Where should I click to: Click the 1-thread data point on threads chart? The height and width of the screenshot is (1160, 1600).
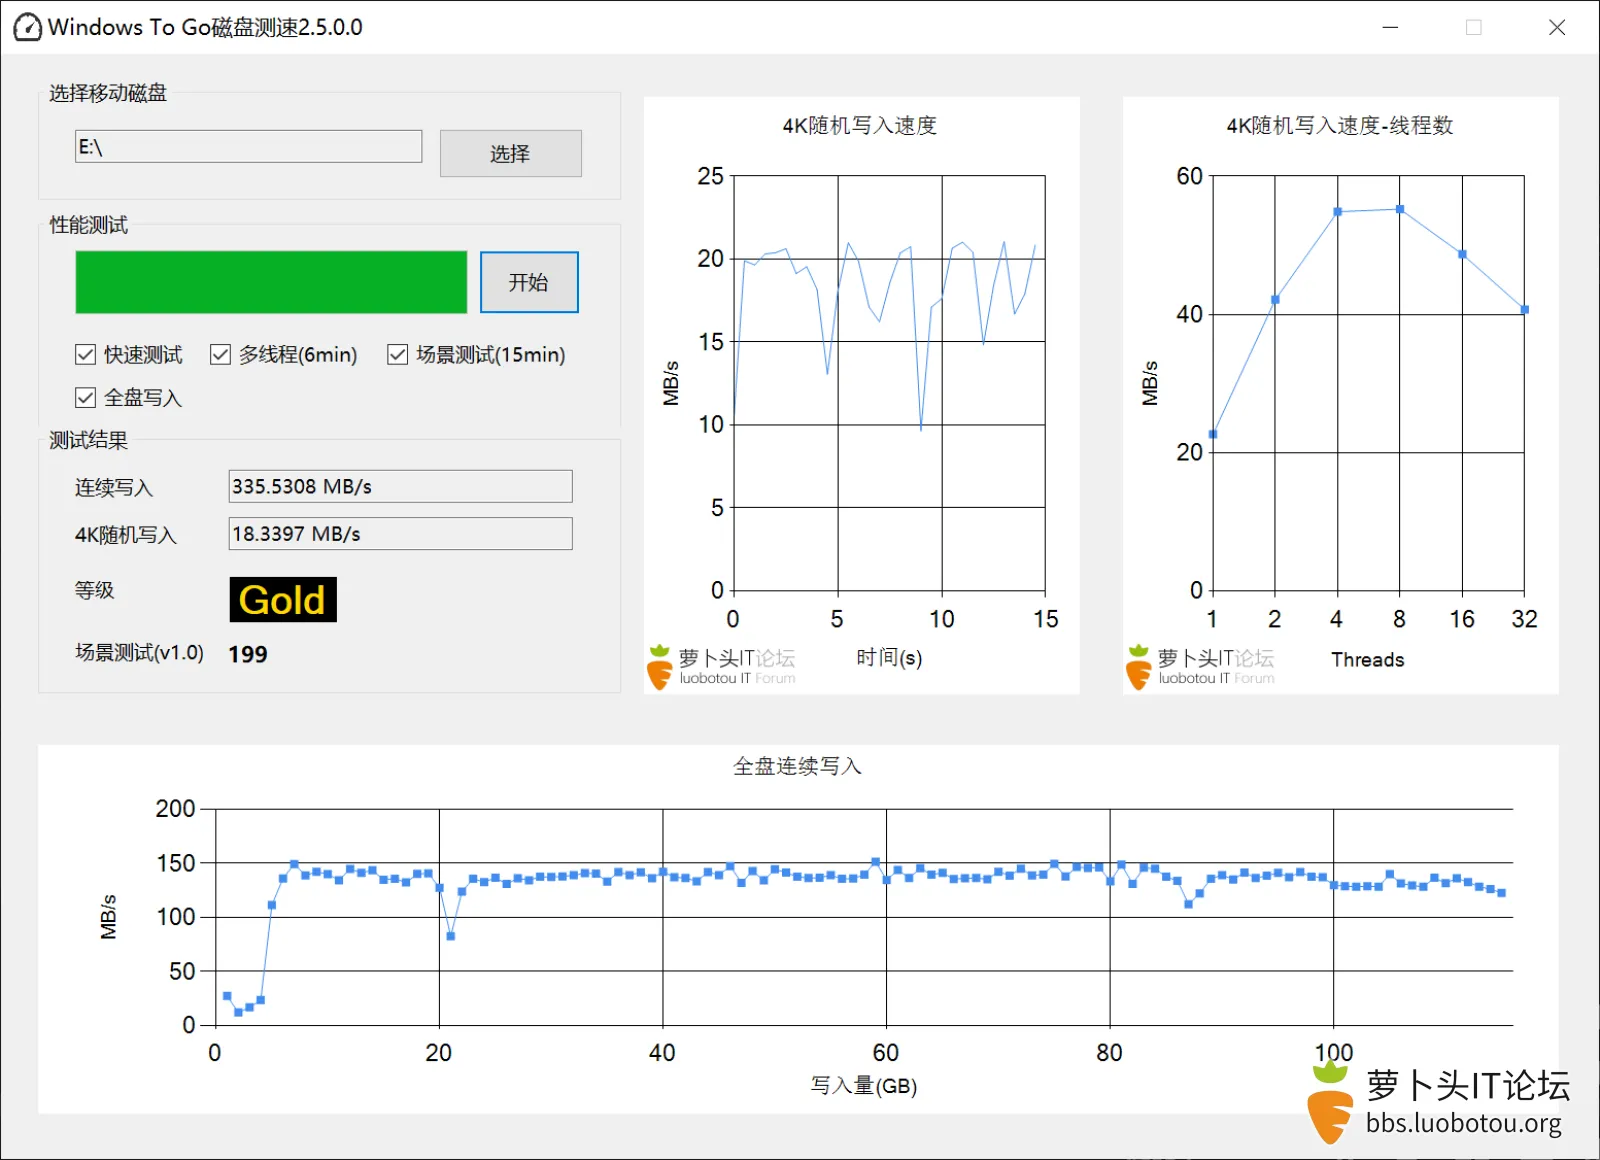(x=1213, y=435)
